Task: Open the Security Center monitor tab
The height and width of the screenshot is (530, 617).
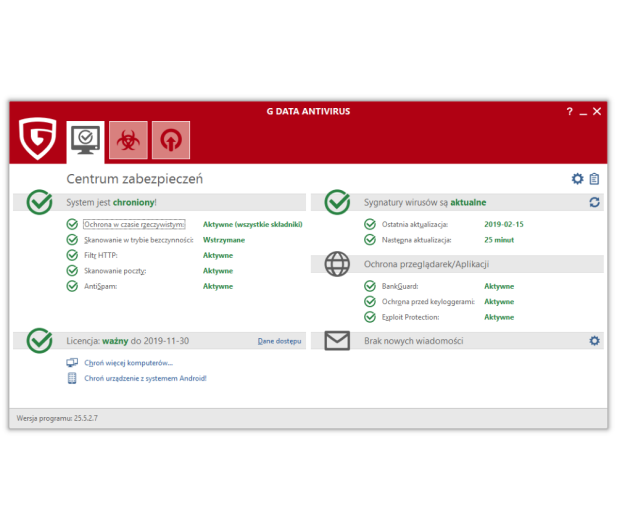Action: (x=85, y=141)
